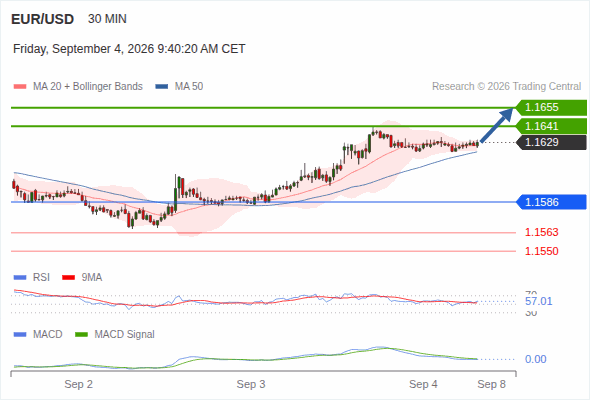The width and height of the screenshot is (590, 400).
Task: Click the MACD Signal legend label
Action: click(x=125, y=335)
